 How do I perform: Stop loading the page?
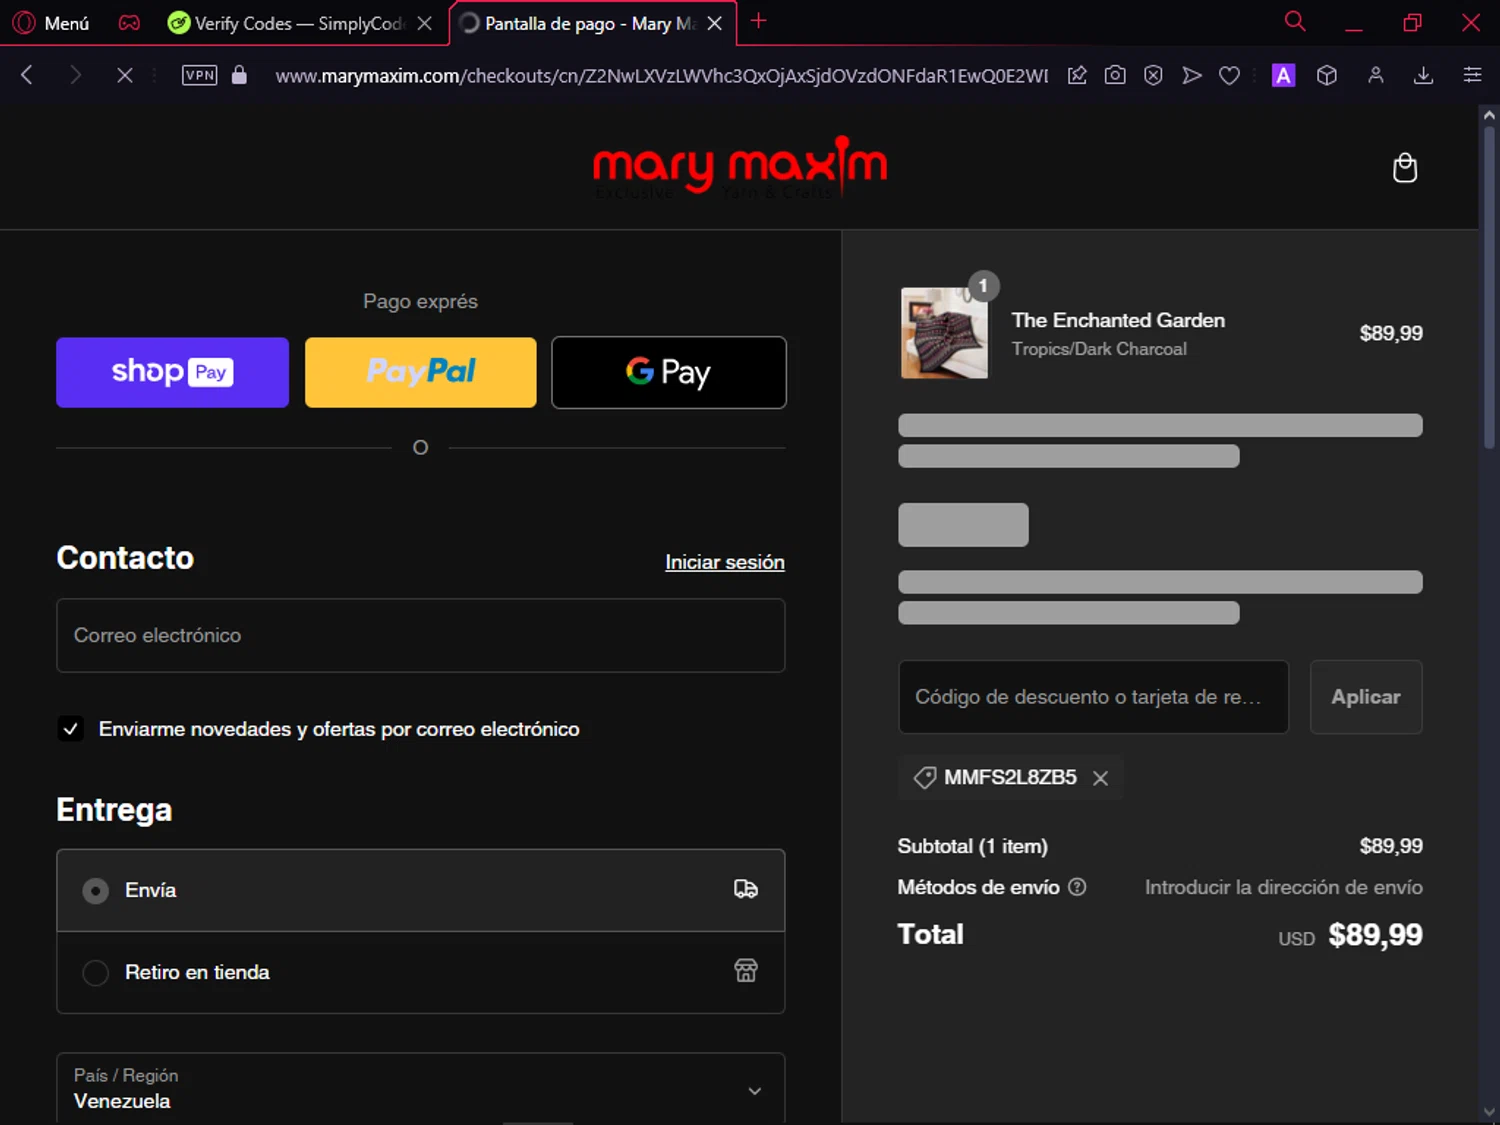click(125, 75)
